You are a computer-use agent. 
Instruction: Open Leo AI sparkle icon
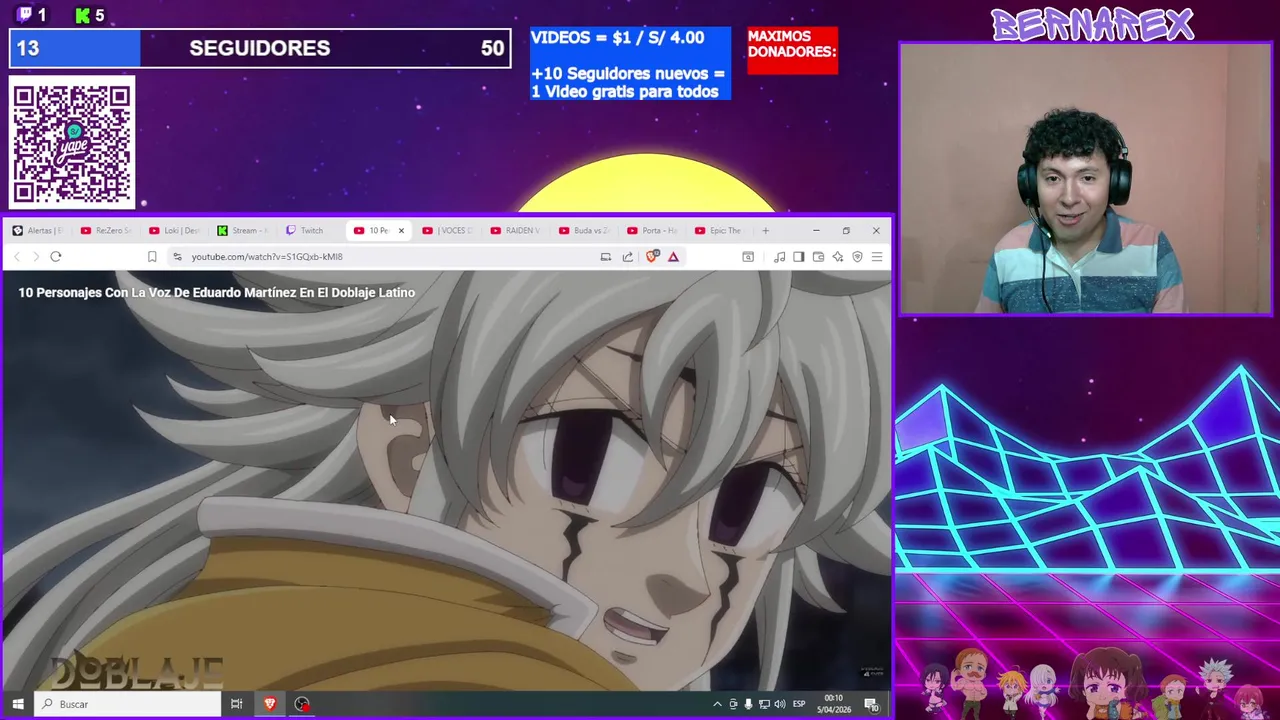pos(838,257)
